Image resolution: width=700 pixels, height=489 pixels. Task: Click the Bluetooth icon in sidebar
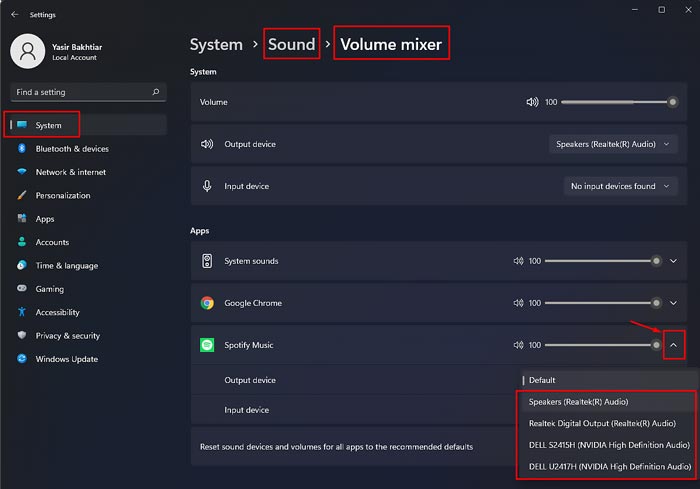pyautogui.click(x=22, y=148)
